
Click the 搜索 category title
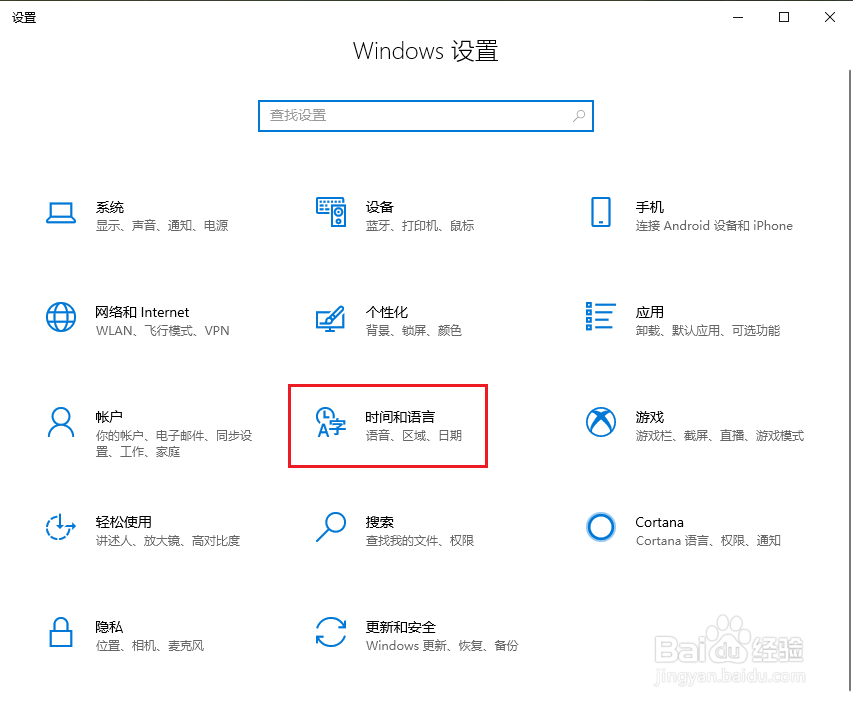(x=379, y=522)
